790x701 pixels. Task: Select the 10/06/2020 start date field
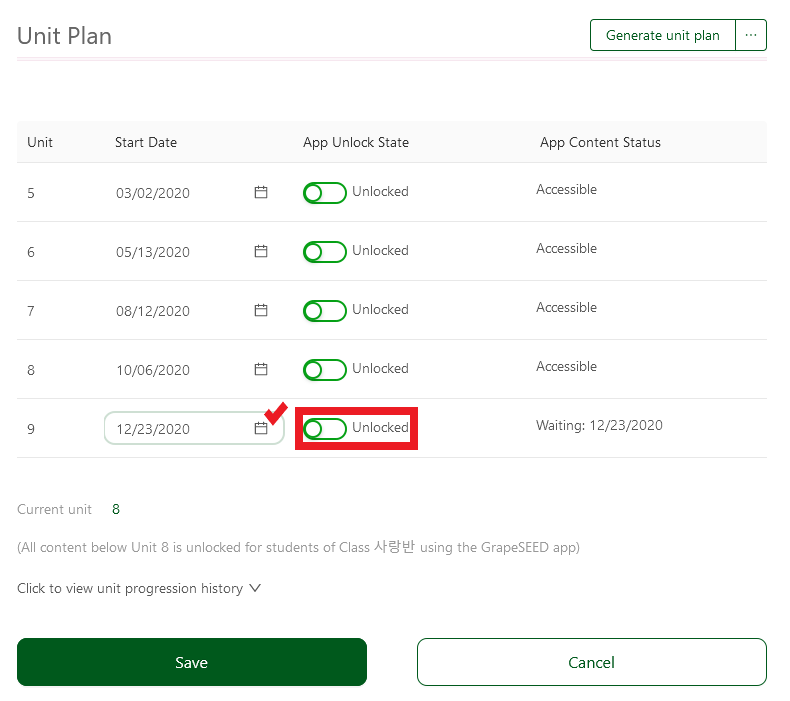click(x=194, y=369)
